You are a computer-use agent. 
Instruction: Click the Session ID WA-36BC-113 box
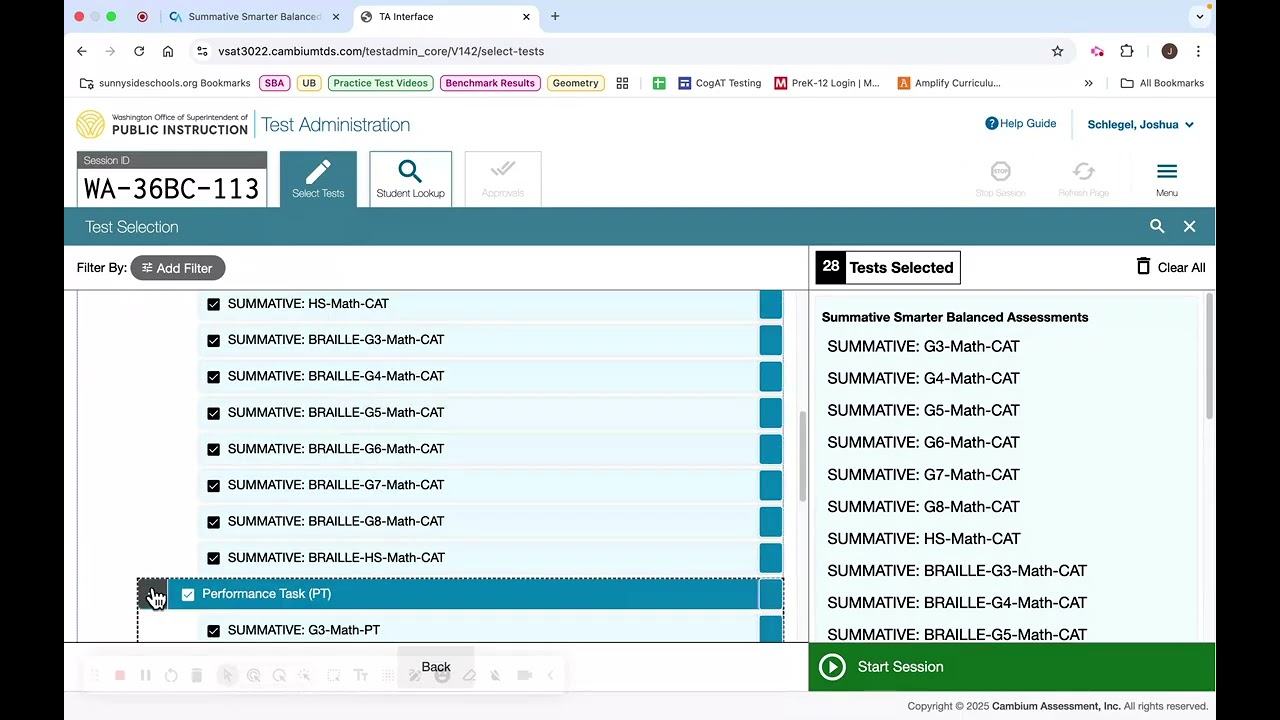click(172, 179)
